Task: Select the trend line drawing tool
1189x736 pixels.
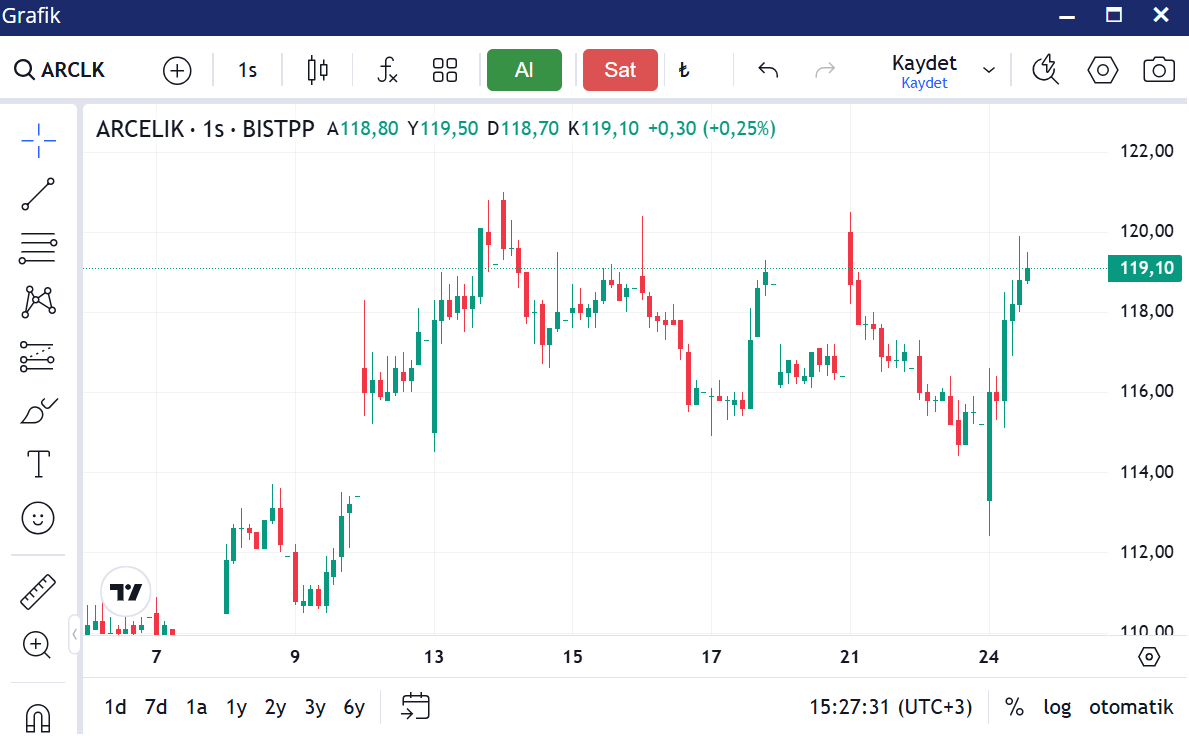Action: click(x=38, y=194)
